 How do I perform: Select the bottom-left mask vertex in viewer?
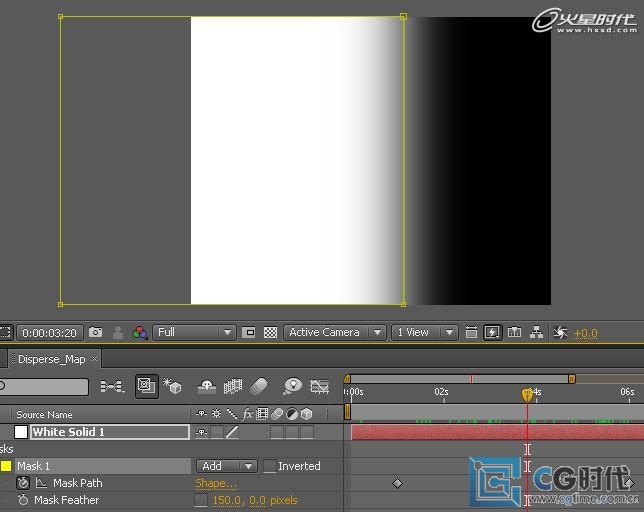coord(60,304)
